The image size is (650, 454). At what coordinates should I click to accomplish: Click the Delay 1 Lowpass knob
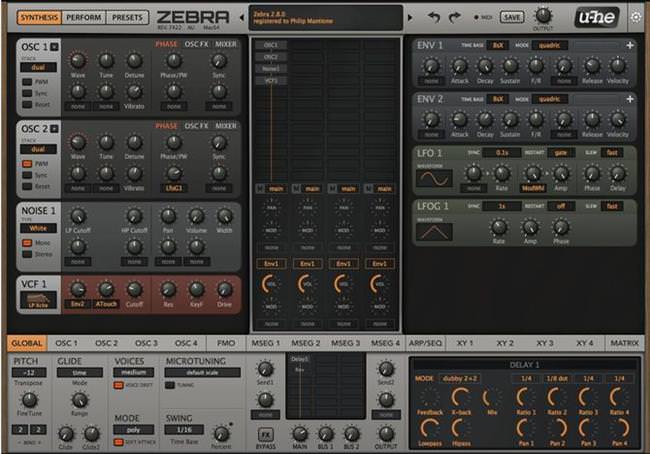point(429,428)
